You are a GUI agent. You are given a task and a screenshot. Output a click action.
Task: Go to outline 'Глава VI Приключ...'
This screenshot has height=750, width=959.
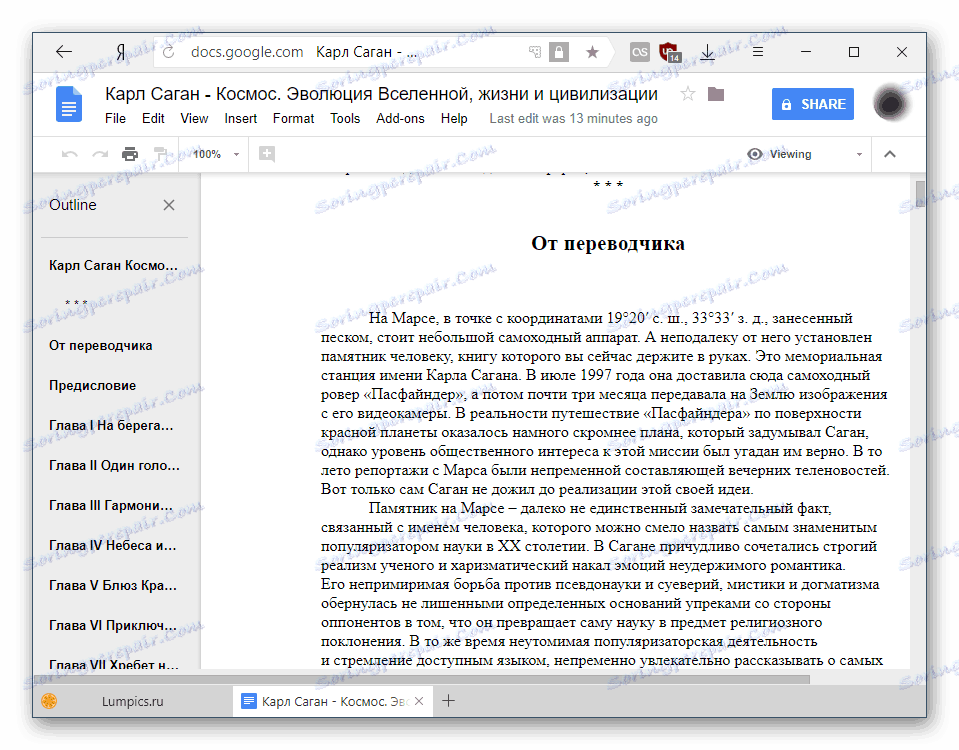[113, 626]
